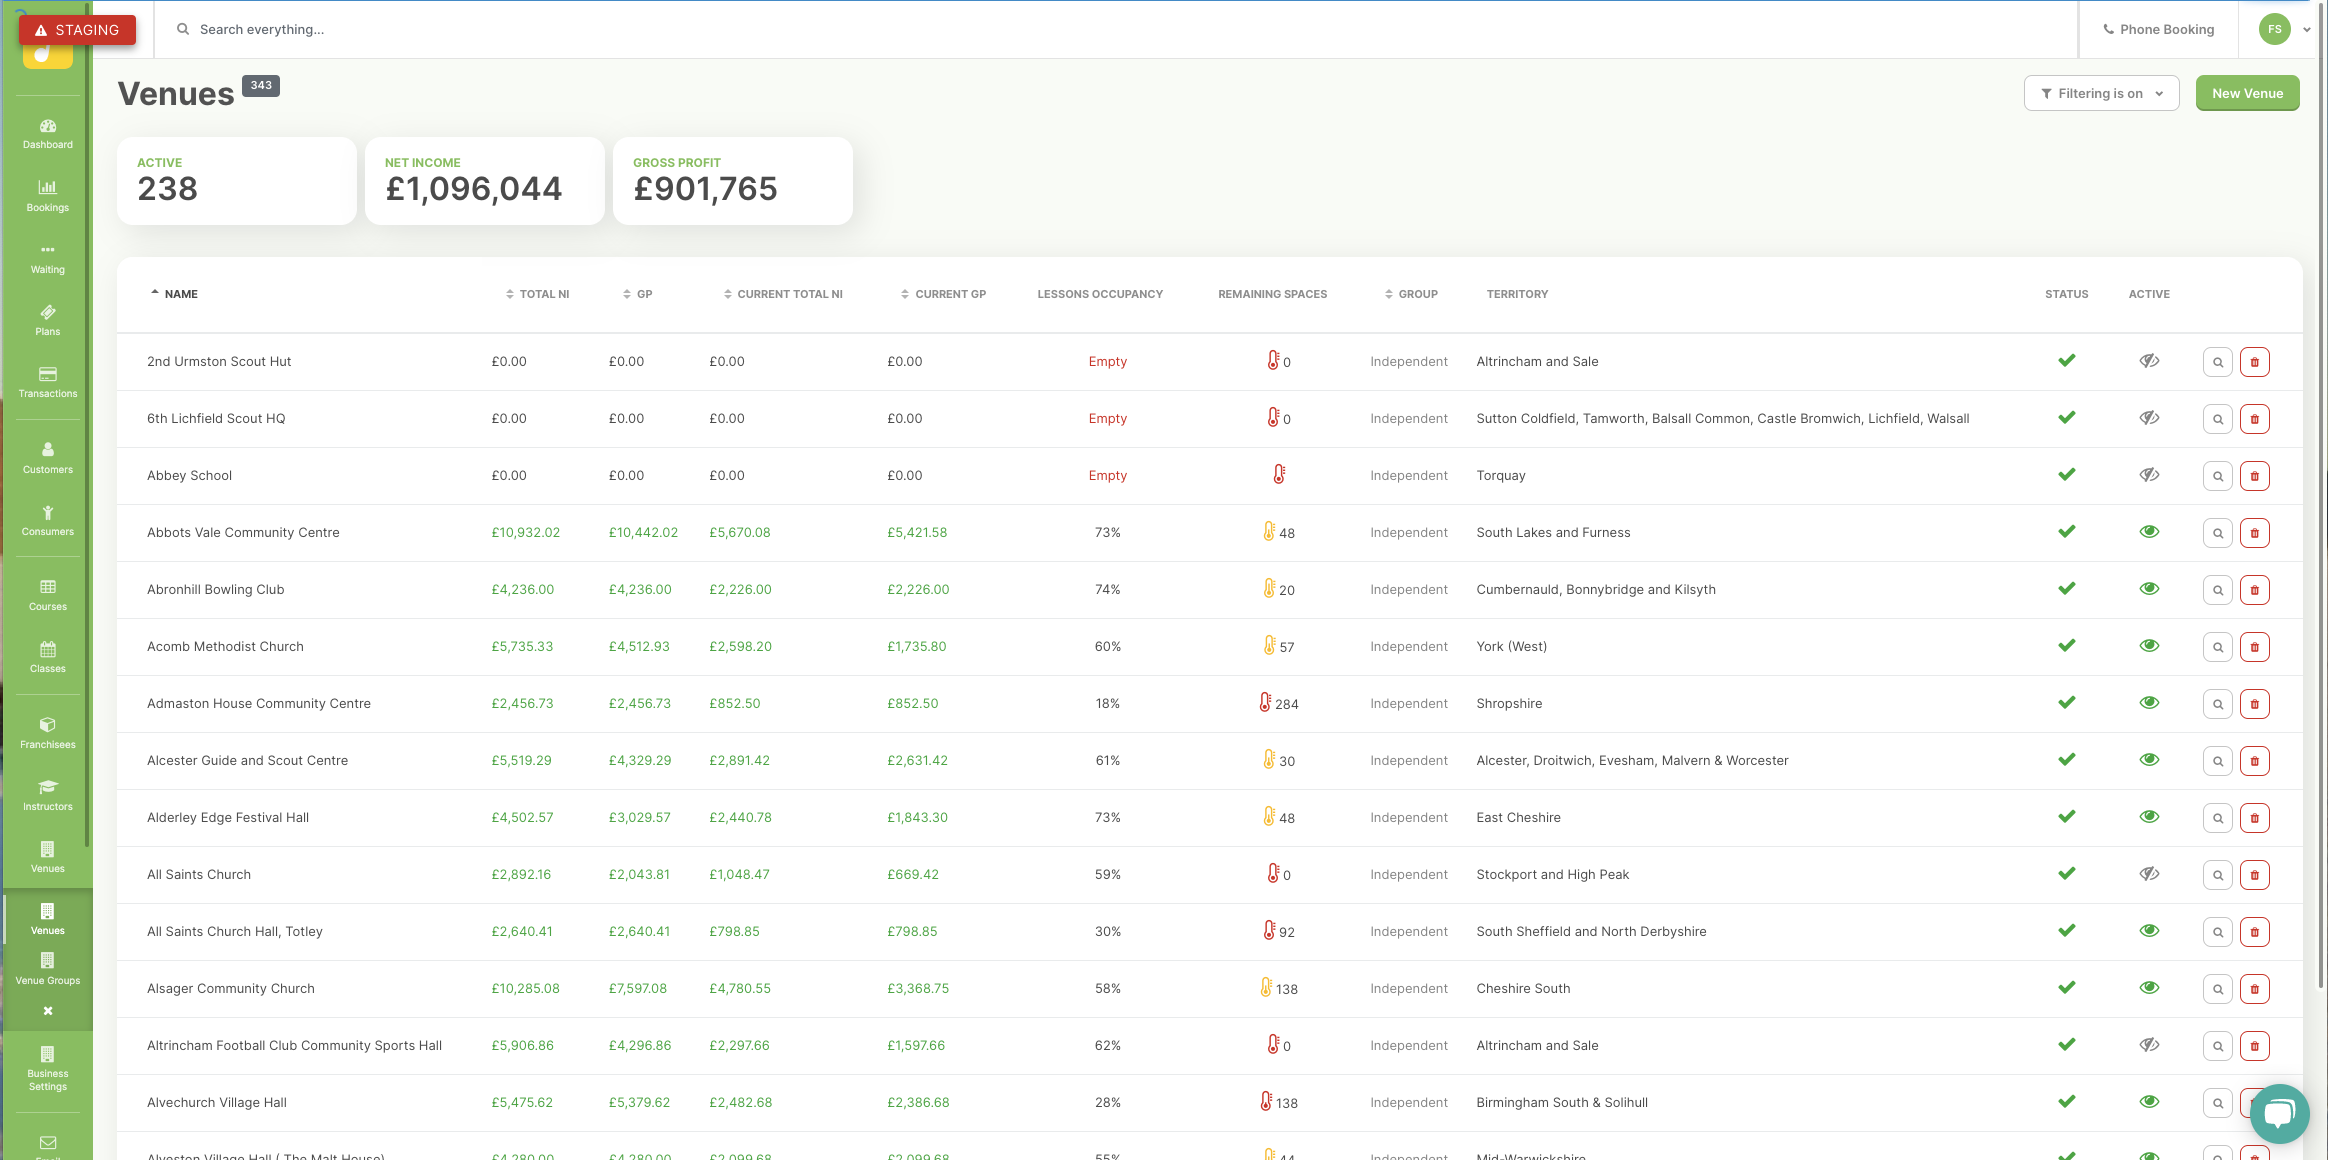Sort table by Group column
Screen dimensions: 2328x1160
point(1411,294)
